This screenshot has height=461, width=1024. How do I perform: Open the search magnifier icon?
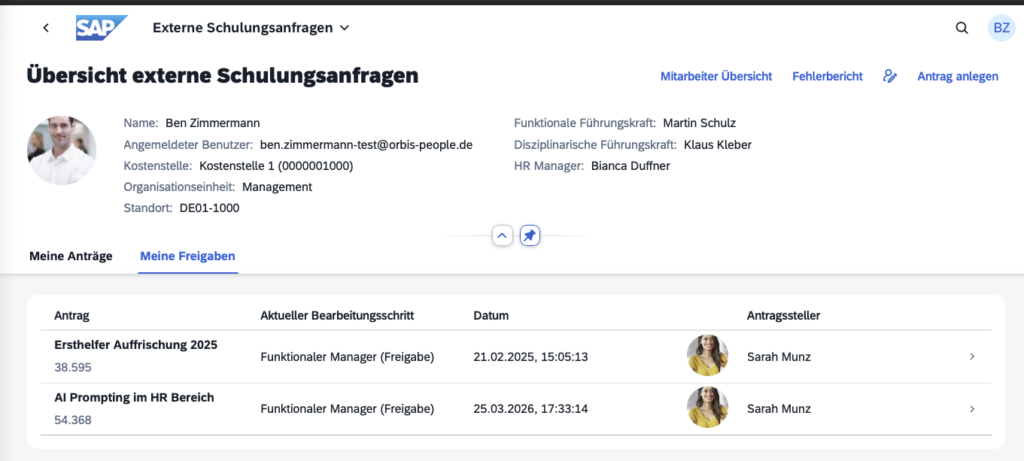coord(962,28)
